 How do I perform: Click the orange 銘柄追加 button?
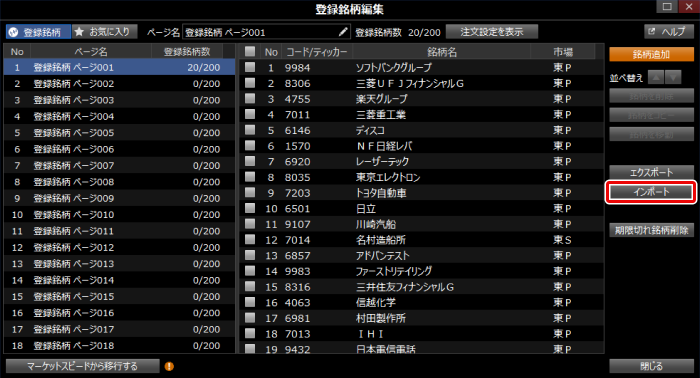click(651, 54)
